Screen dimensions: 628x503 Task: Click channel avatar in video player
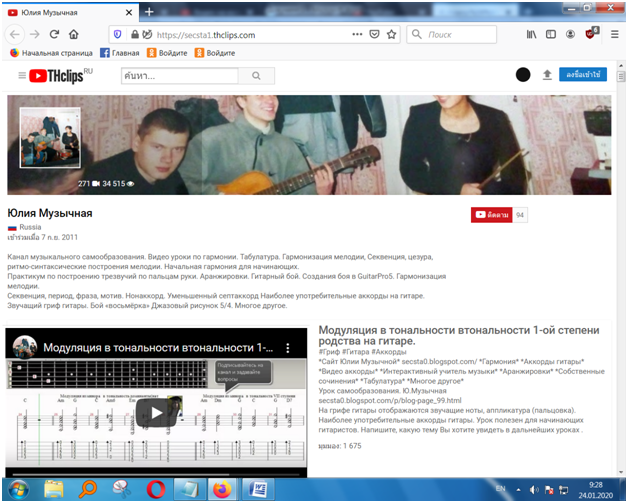click(25, 347)
